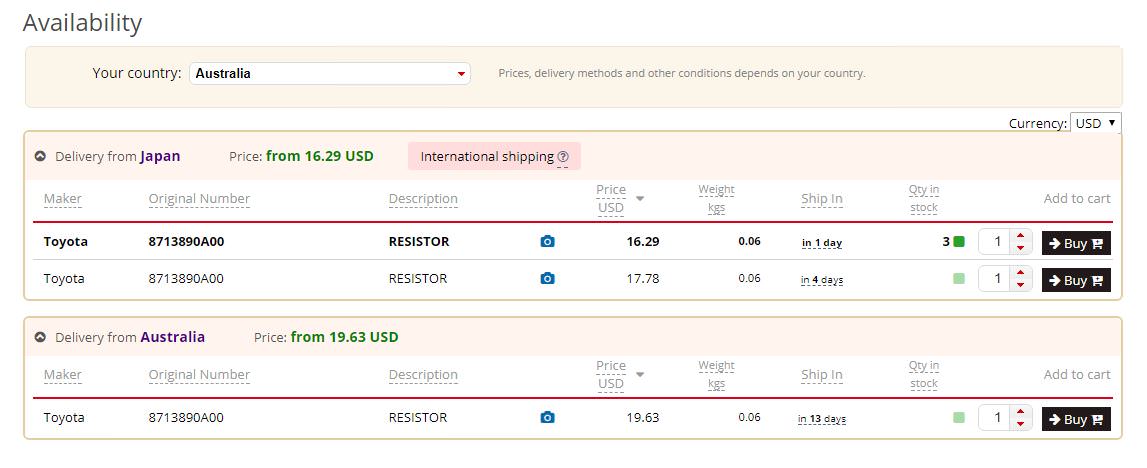Increase quantity for the 19.63 USD item
The image size is (1147, 468).
click(x=1020, y=413)
